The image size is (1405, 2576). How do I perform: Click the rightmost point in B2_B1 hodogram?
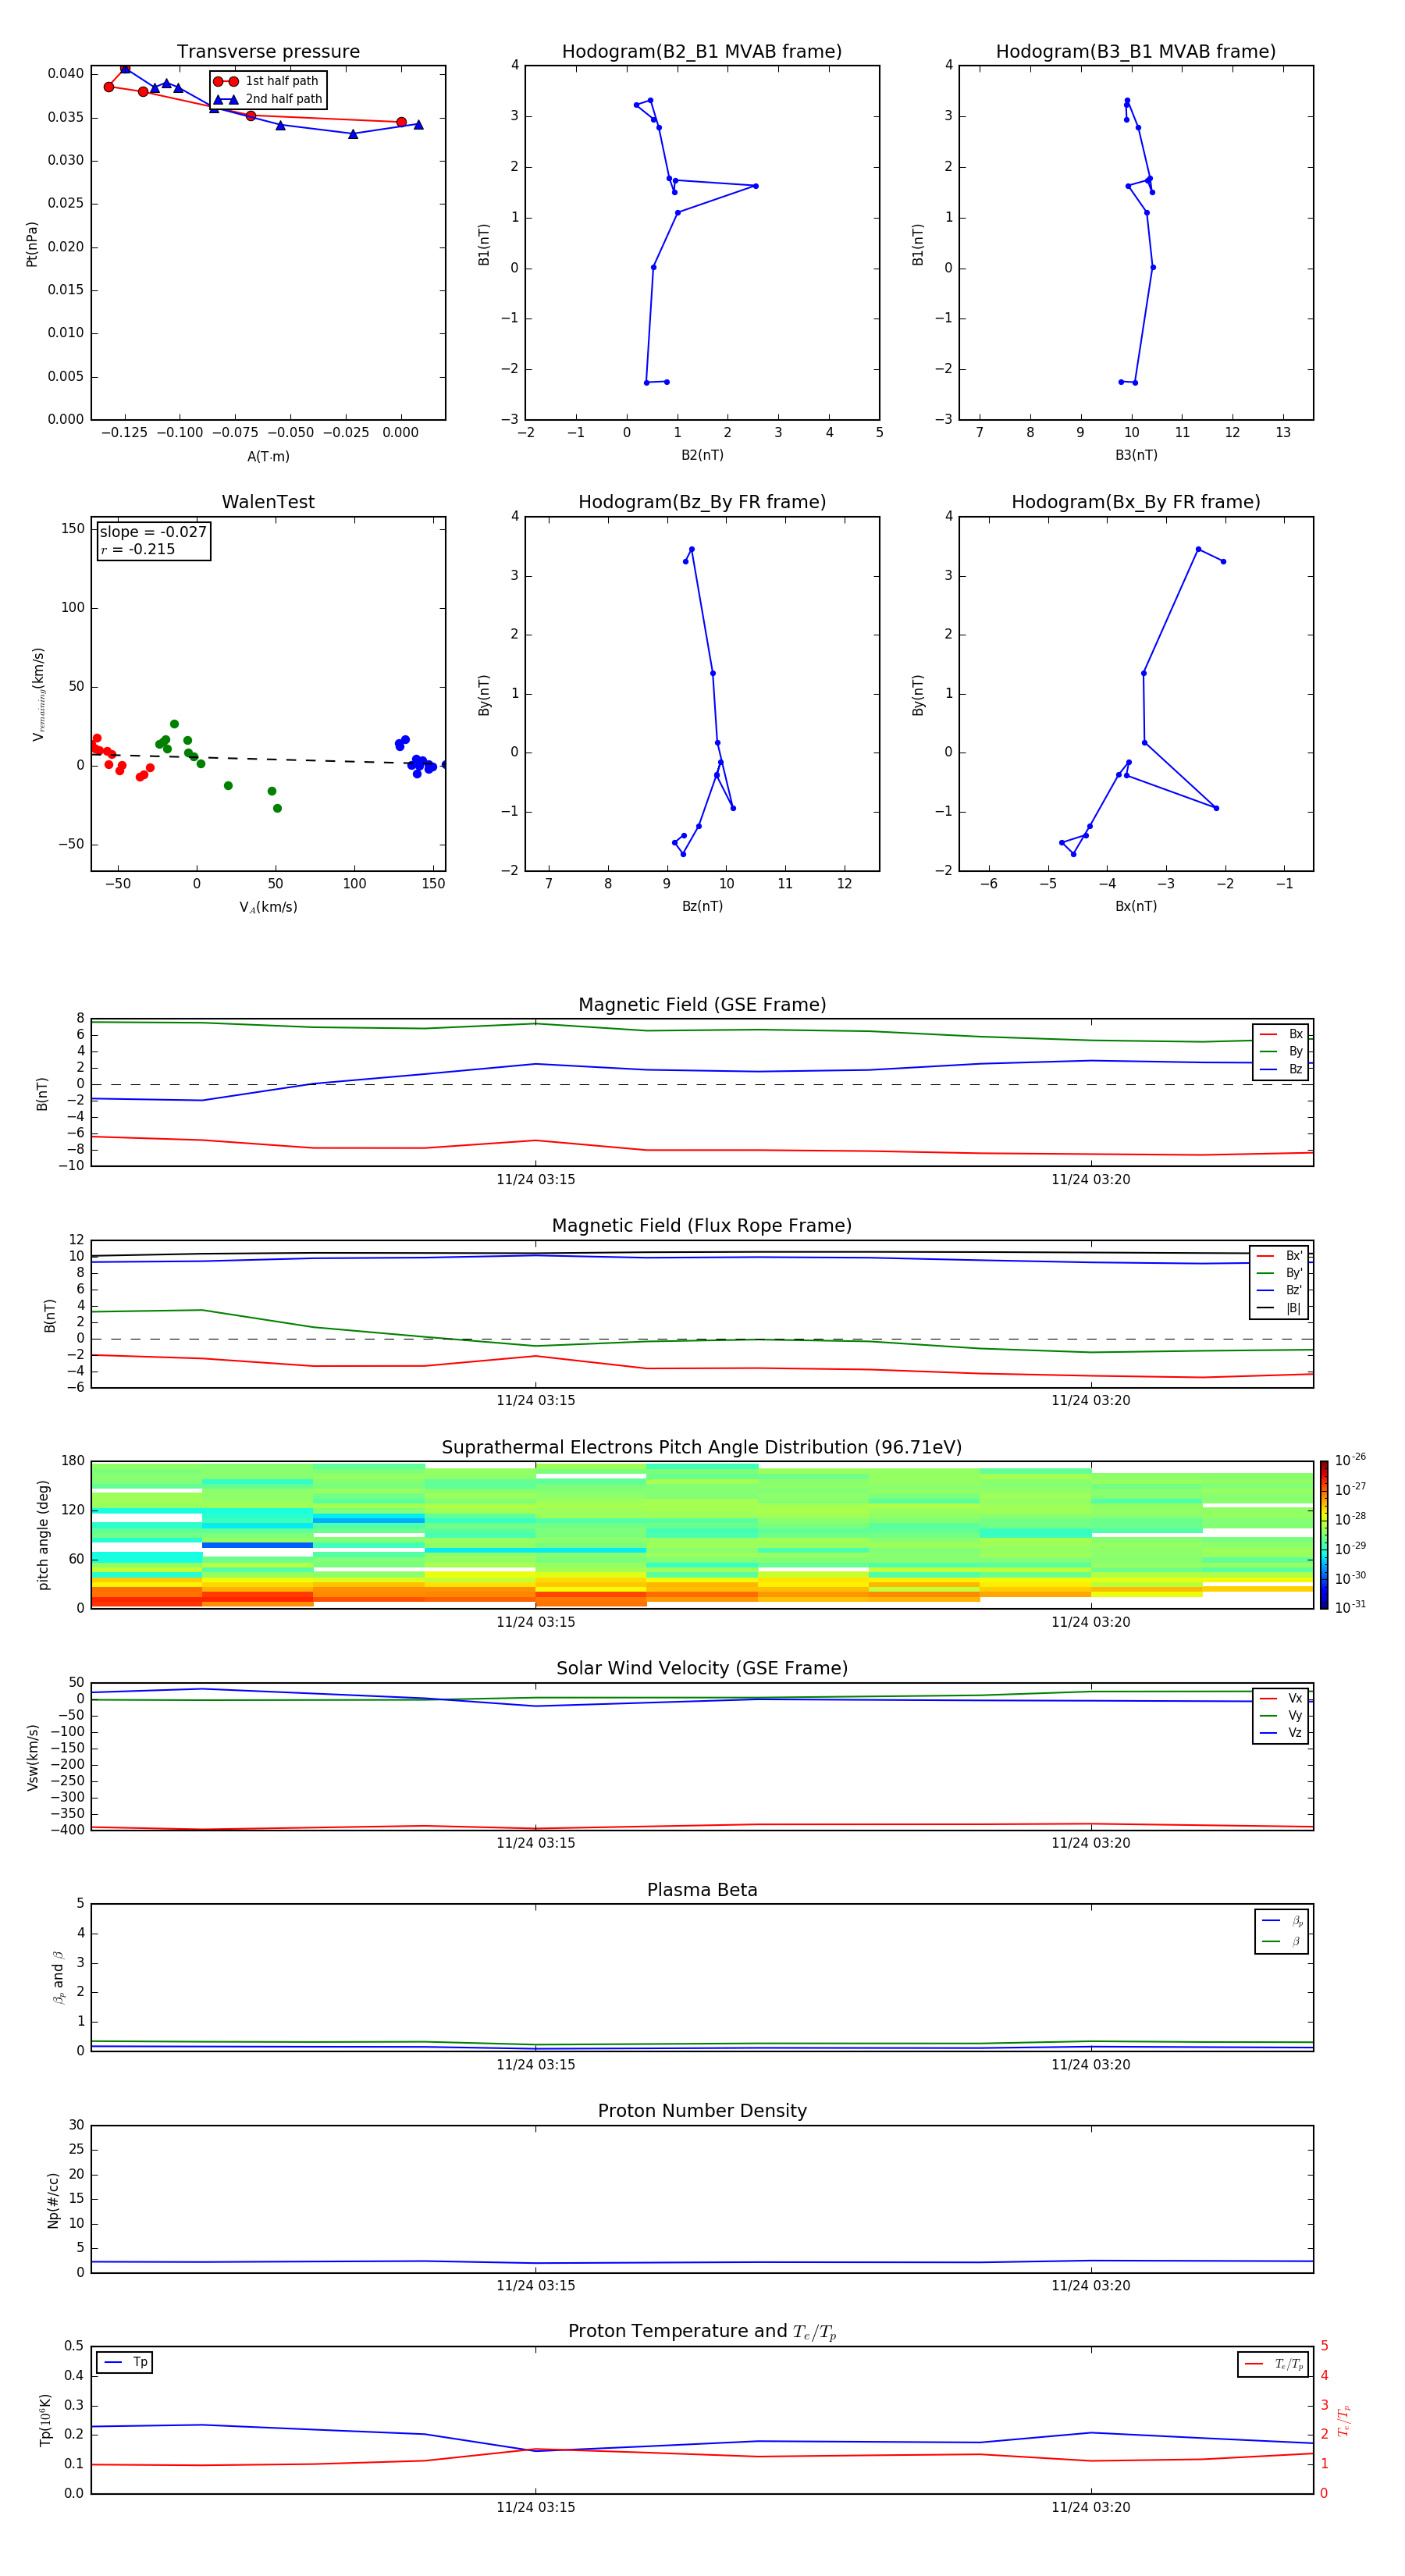coord(755,186)
